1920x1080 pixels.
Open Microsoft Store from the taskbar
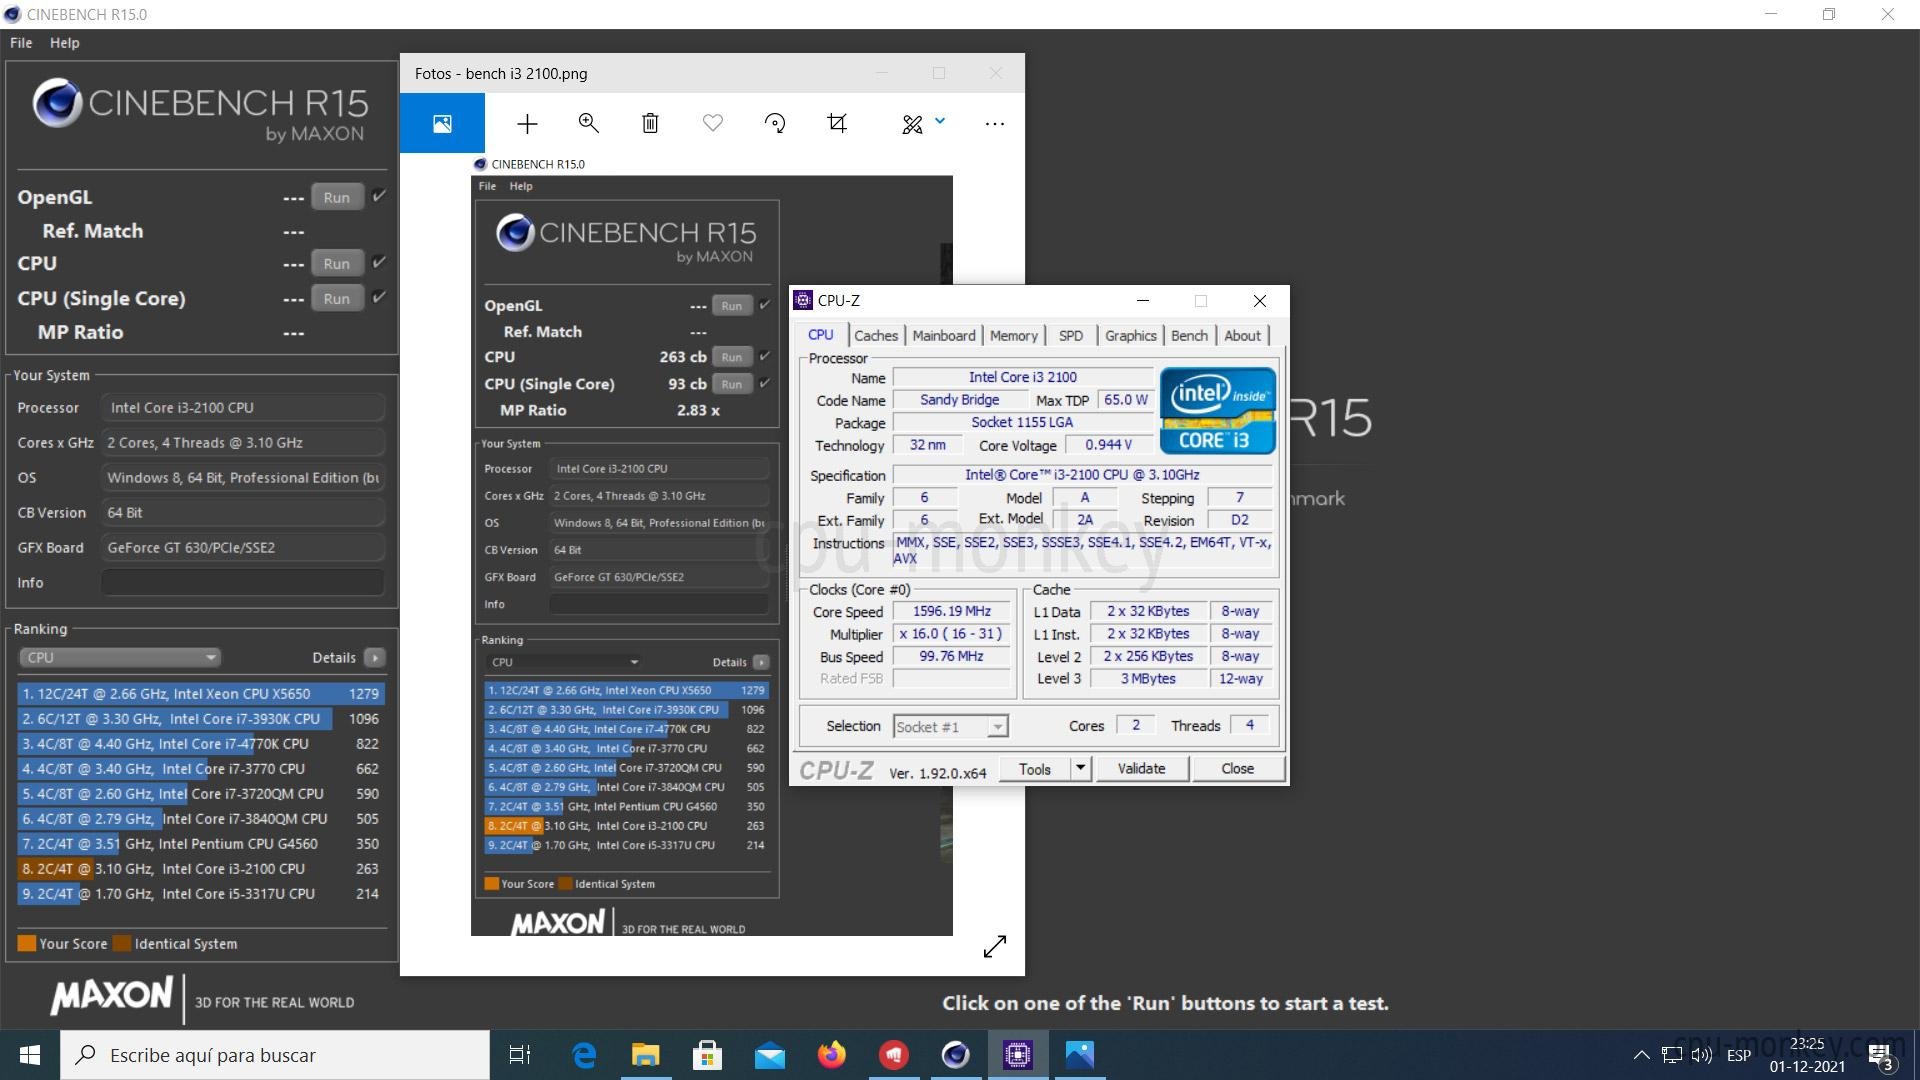point(708,1055)
